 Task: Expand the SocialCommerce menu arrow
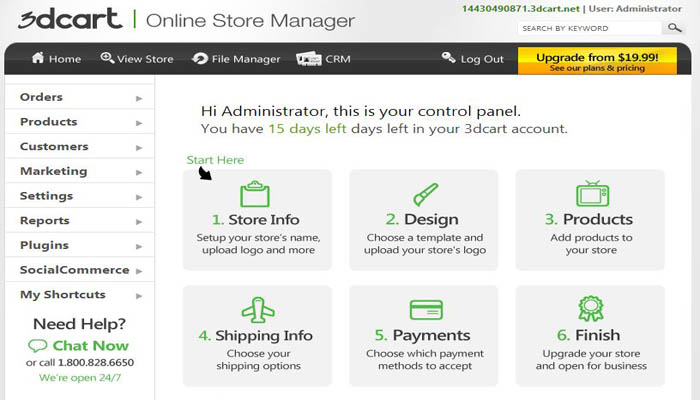[139, 271]
